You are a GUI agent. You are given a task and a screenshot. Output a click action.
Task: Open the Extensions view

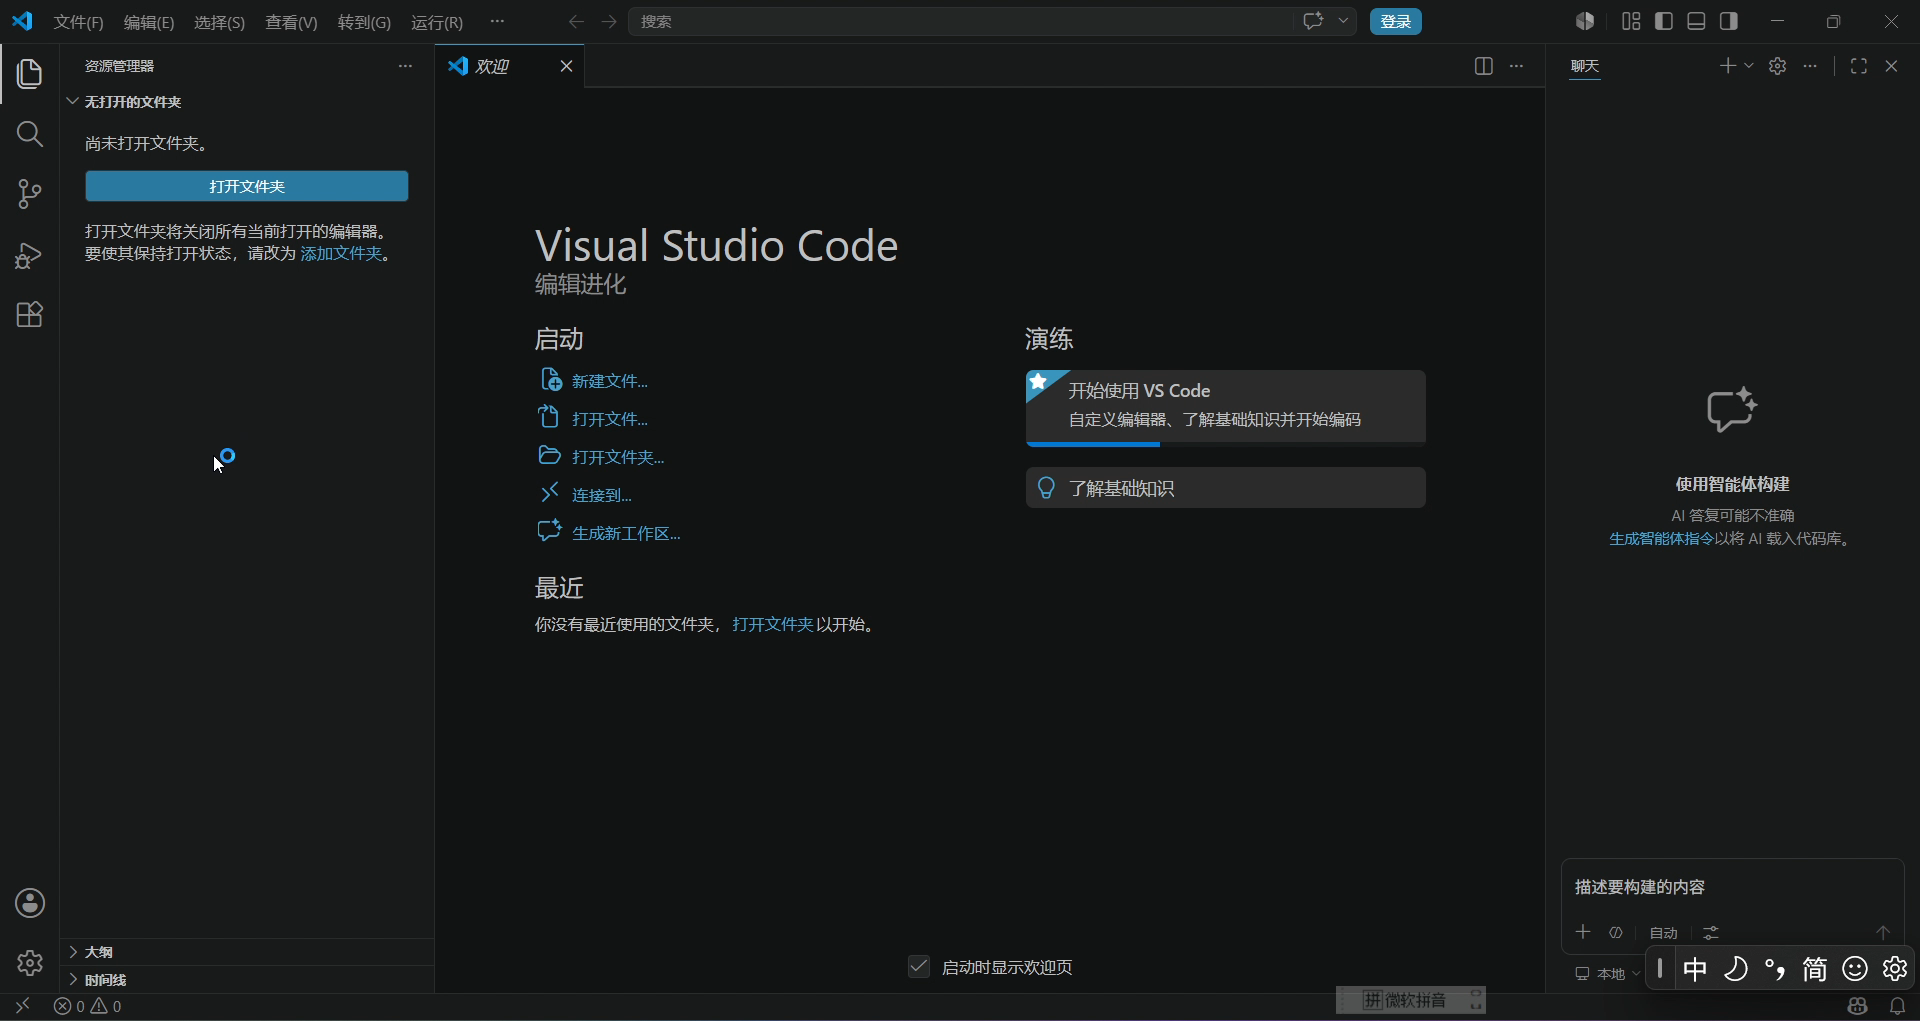click(29, 315)
